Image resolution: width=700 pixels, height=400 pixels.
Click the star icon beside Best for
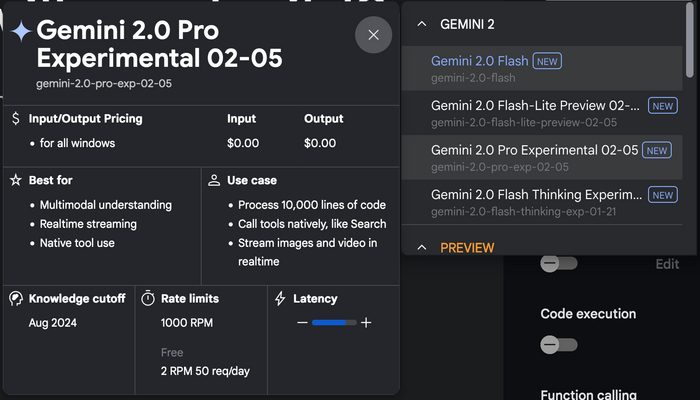(15, 181)
